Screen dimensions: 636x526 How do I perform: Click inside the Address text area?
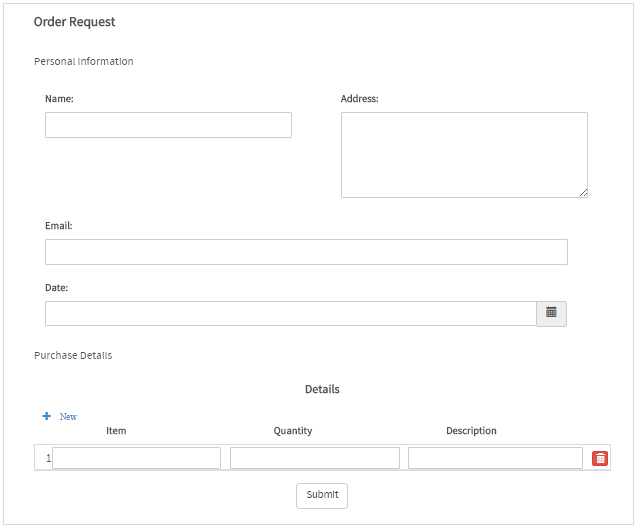463,154
